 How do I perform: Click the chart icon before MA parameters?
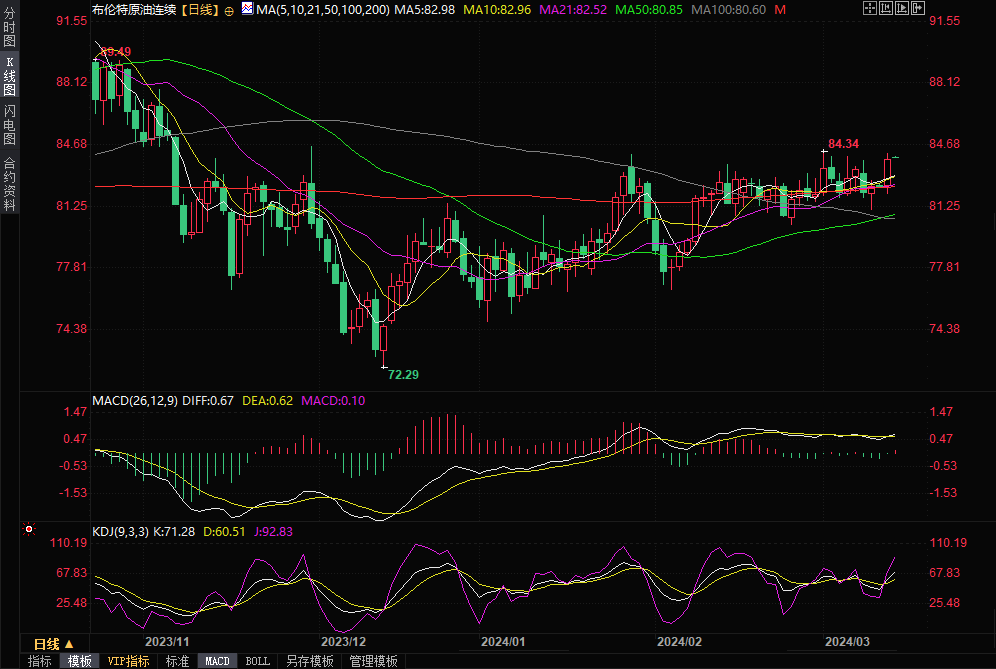pos(247,9)
